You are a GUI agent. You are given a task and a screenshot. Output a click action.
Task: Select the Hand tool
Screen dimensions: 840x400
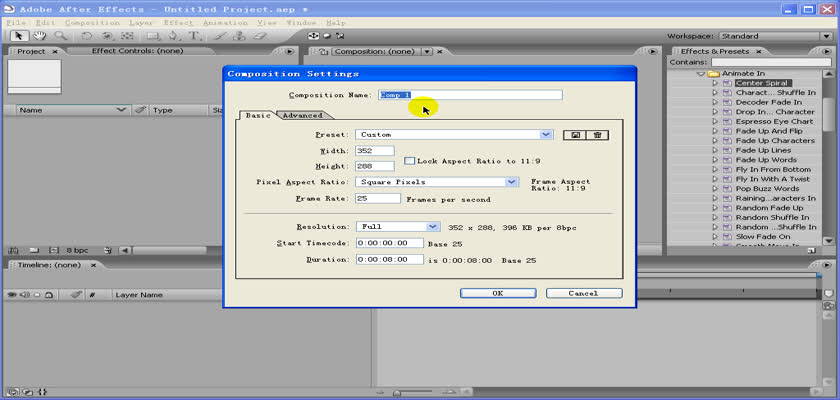pos(39,36)
